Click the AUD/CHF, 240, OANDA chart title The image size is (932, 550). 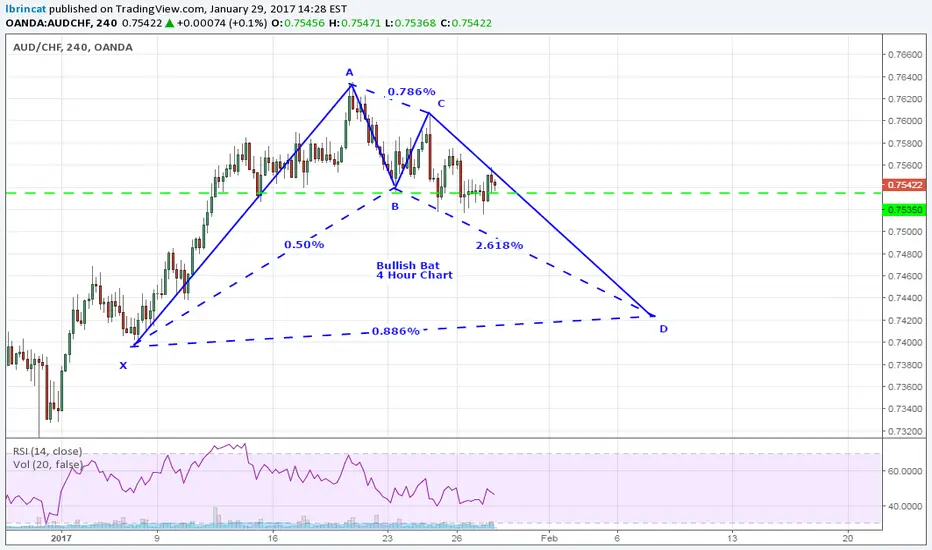pos(73,47)
